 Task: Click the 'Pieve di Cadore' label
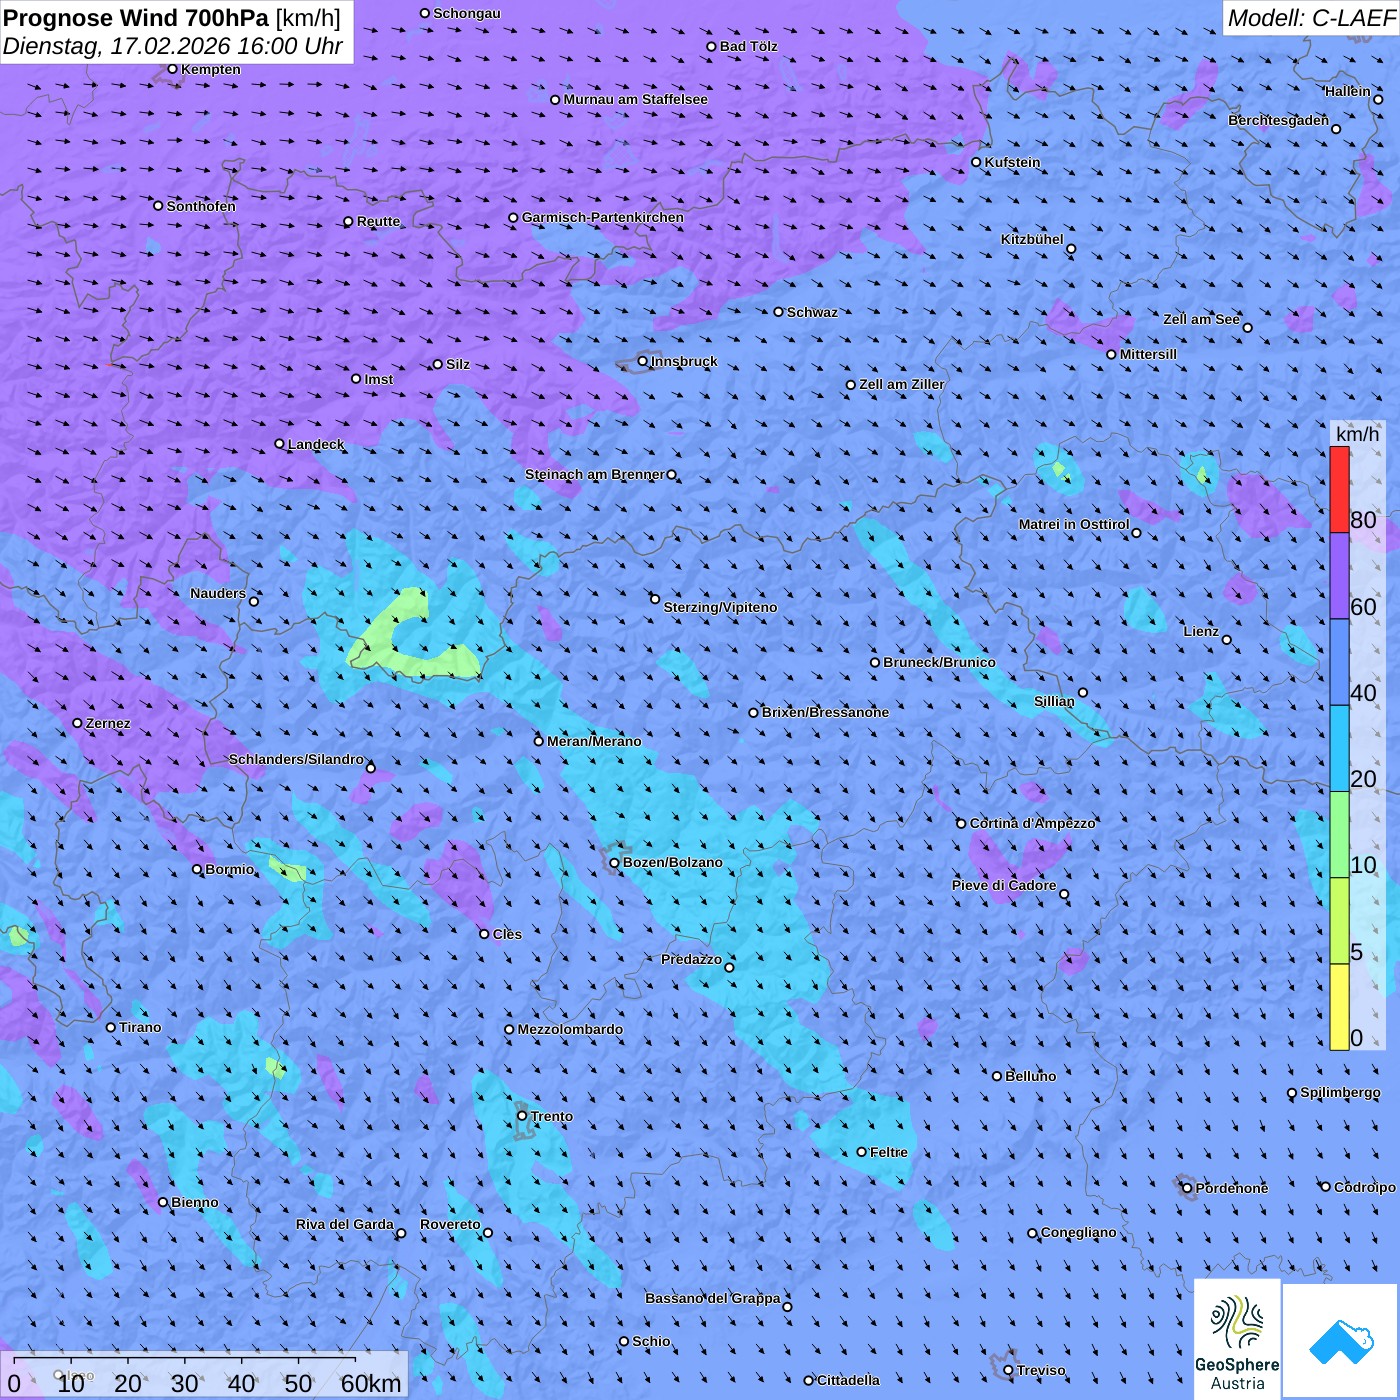tap(1003, 885)
